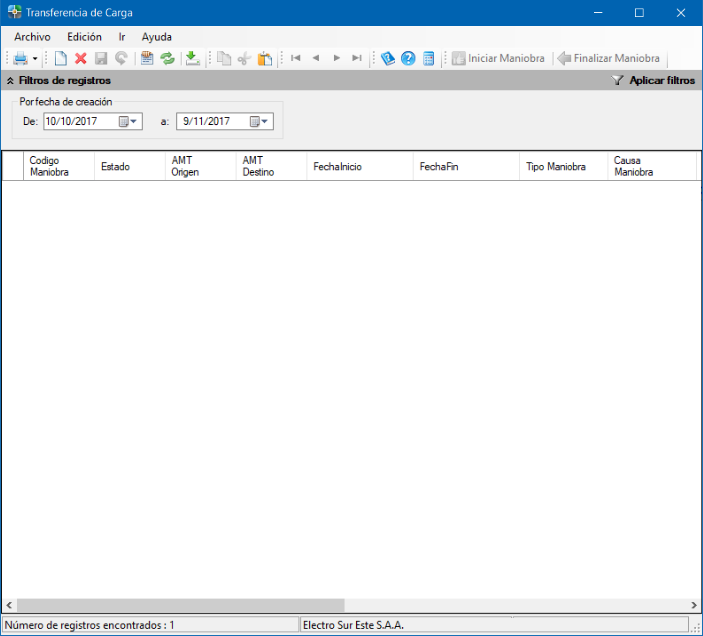This screenshot has height=636, width=703.
Task: Go to the last record
Action: point(357,59)
